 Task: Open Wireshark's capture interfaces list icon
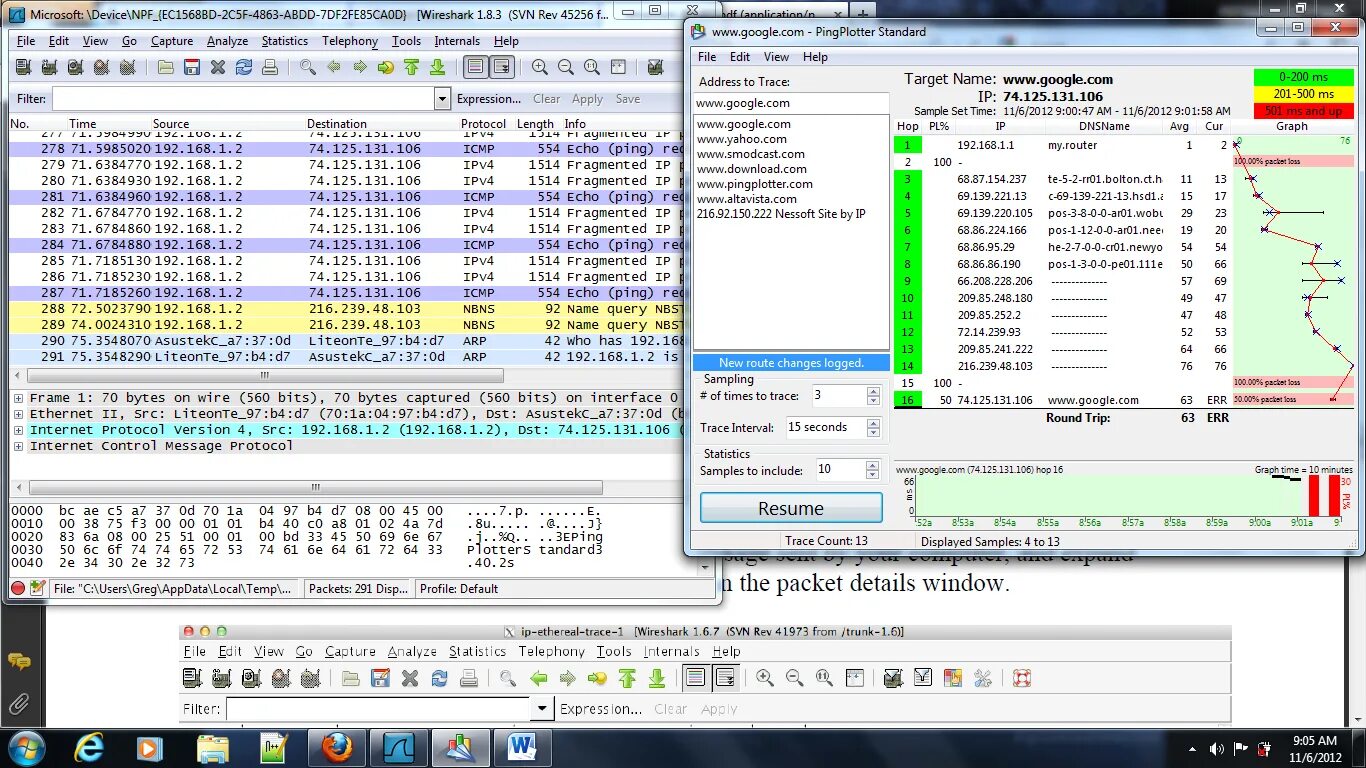coord(23,67)
